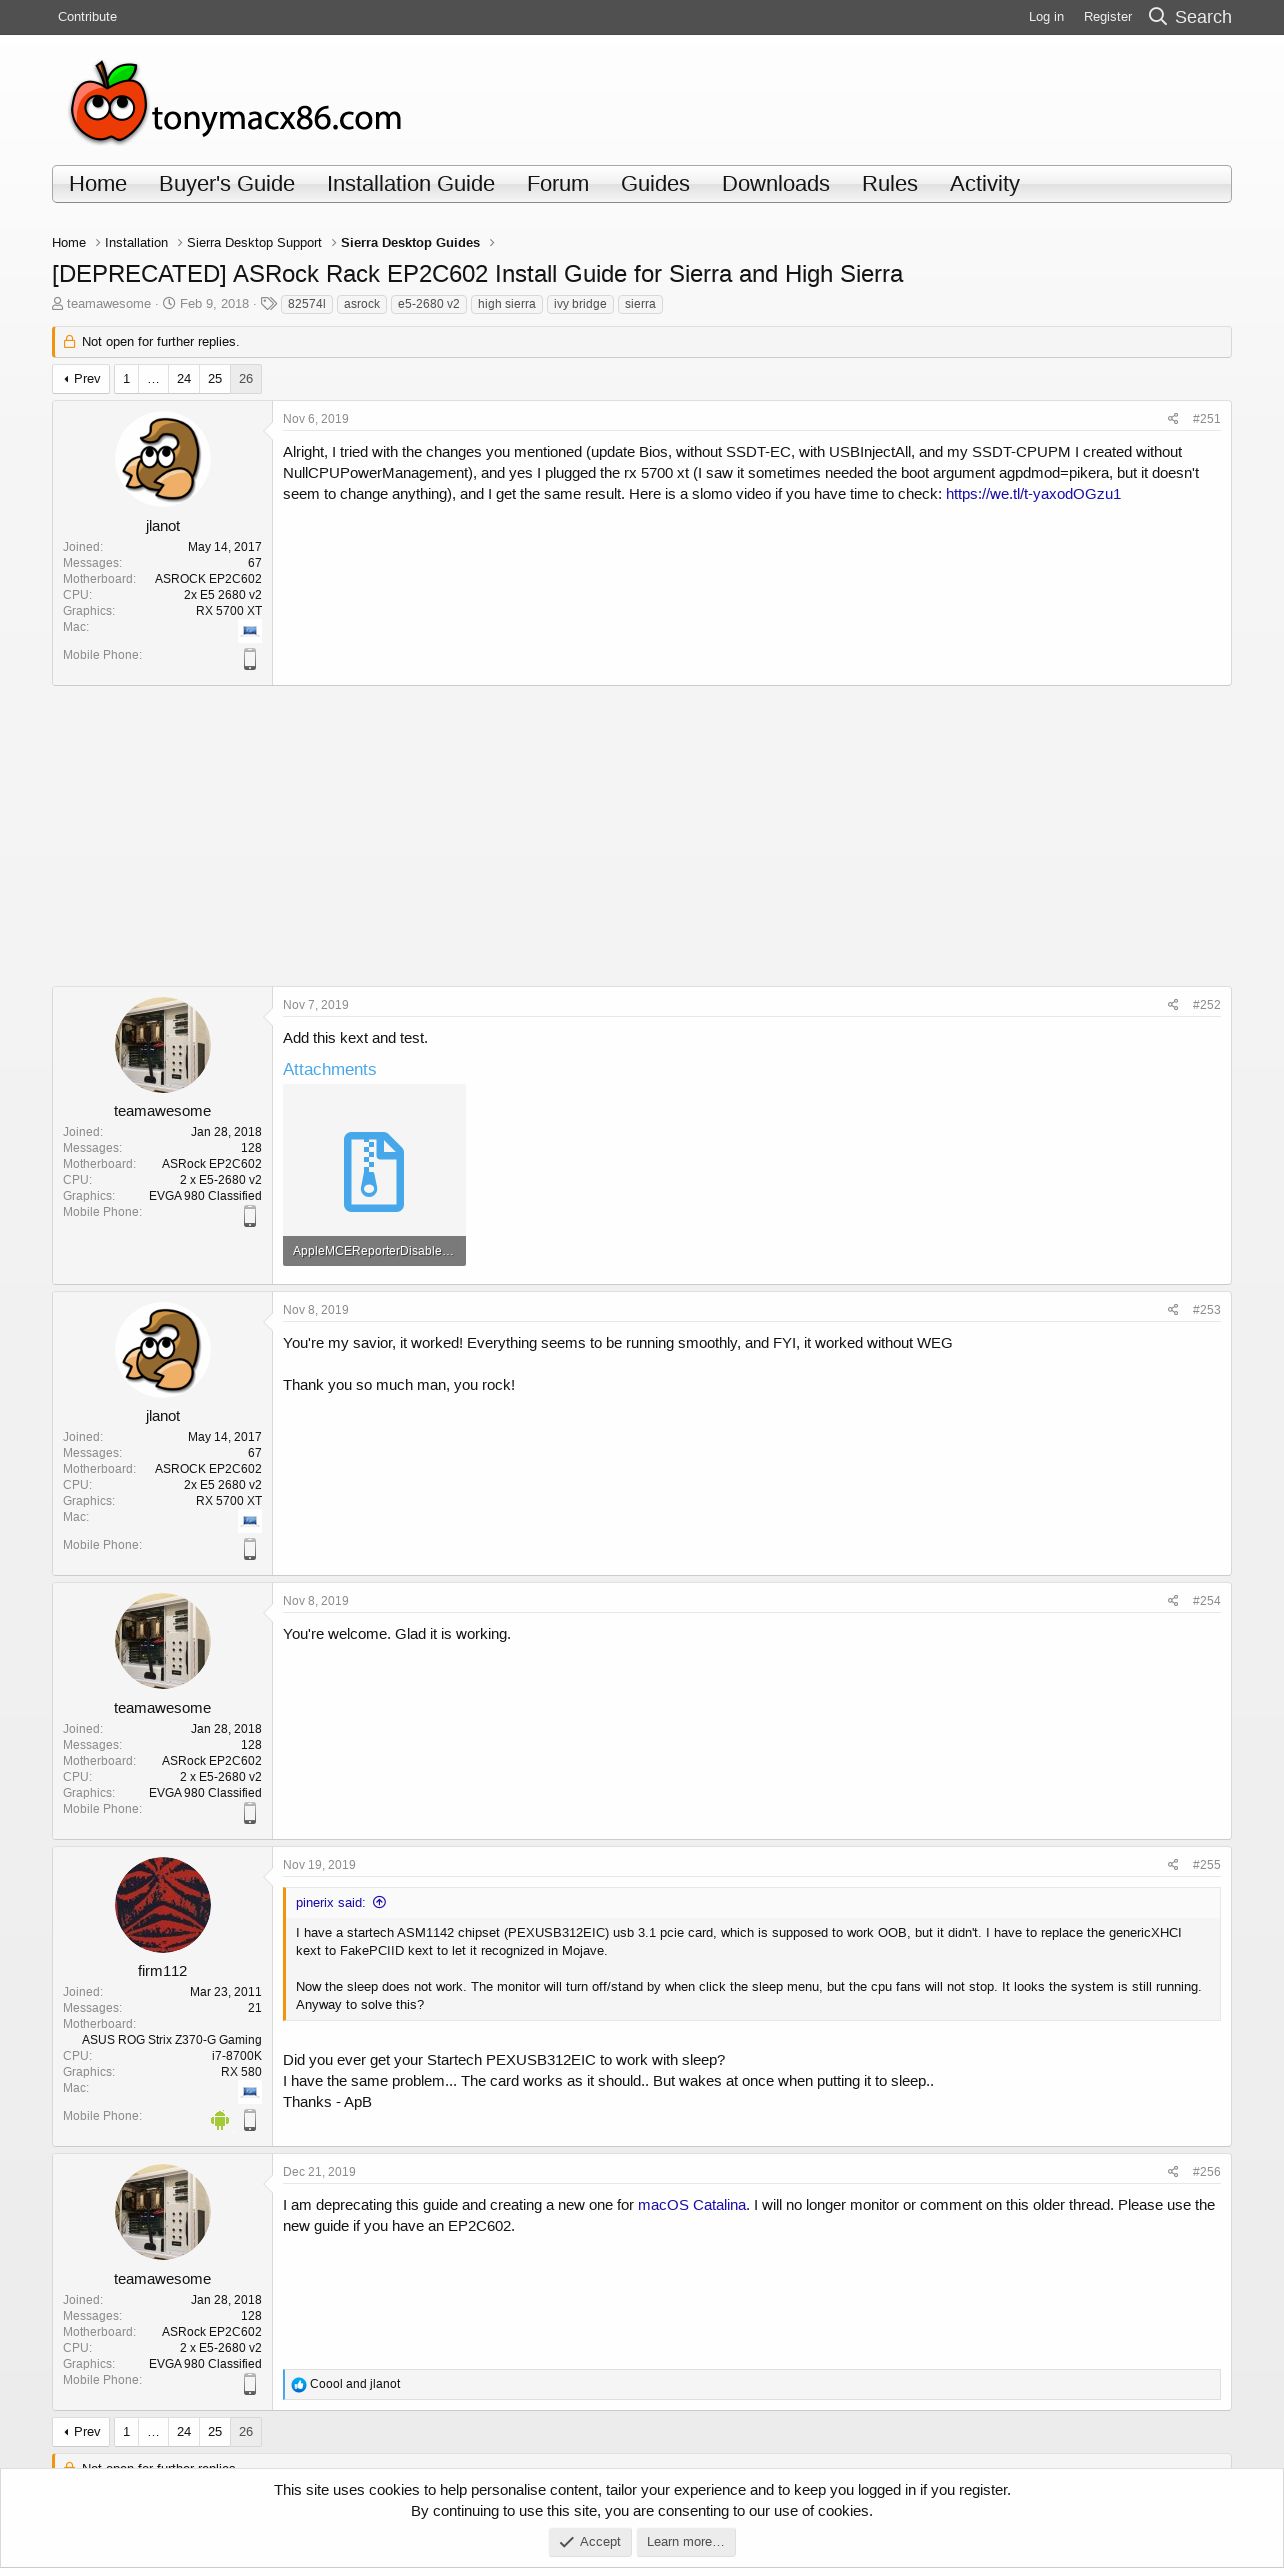The height and width of the screenshot is (2568, 1284).
Task: Click teamawesome's avatar in post #256
Action: click(163, 2212)
